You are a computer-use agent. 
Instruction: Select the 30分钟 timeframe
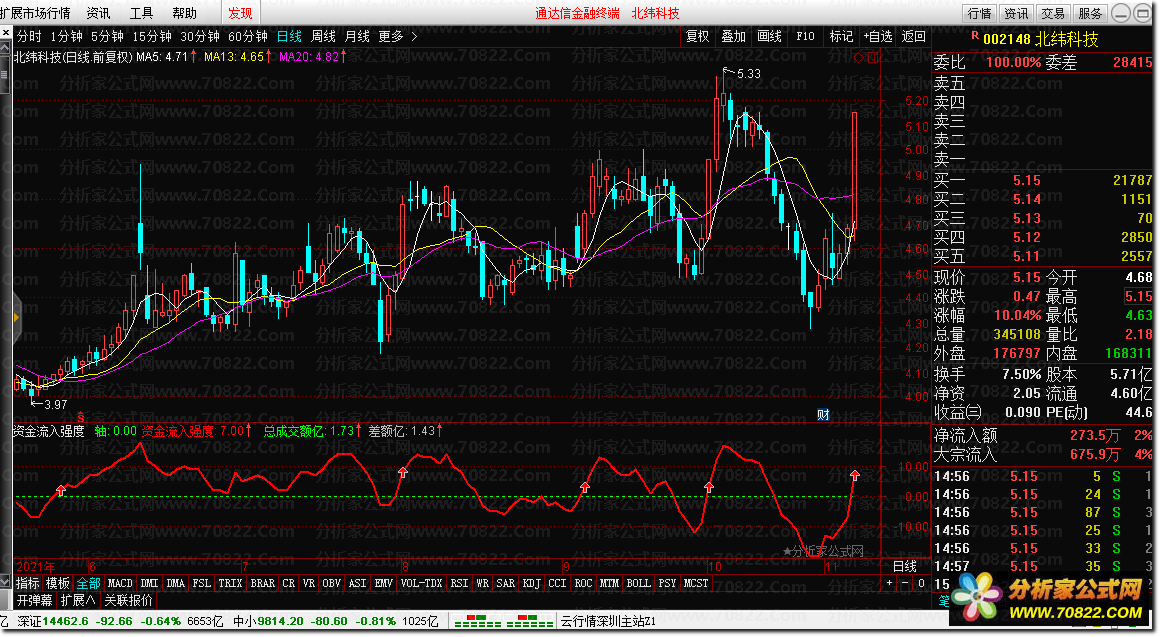tap(200, 36)
